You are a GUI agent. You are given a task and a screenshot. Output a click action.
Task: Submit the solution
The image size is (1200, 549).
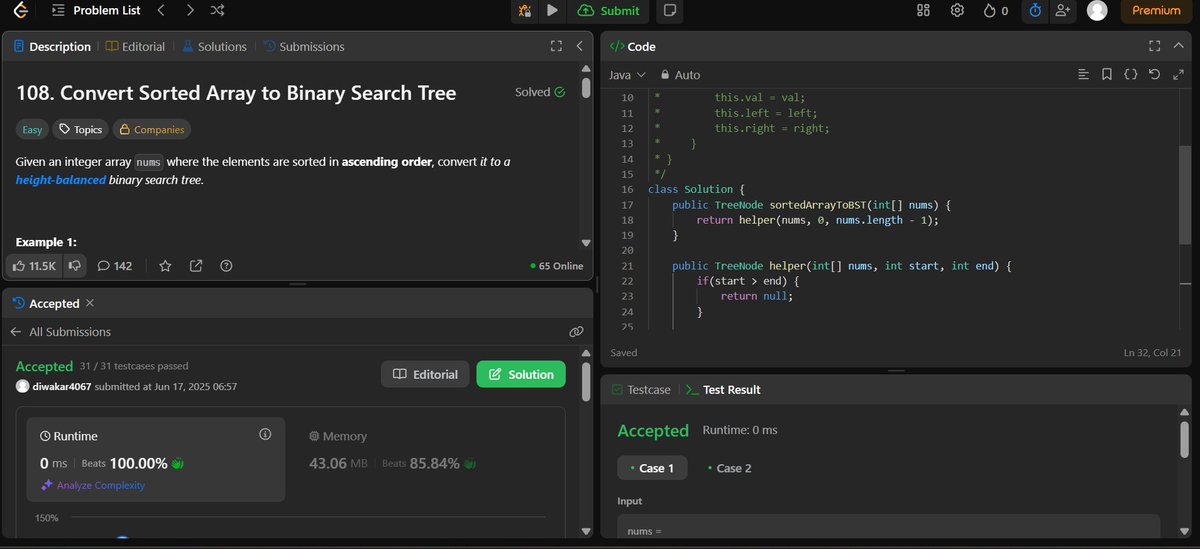click(x=609, y=11)
